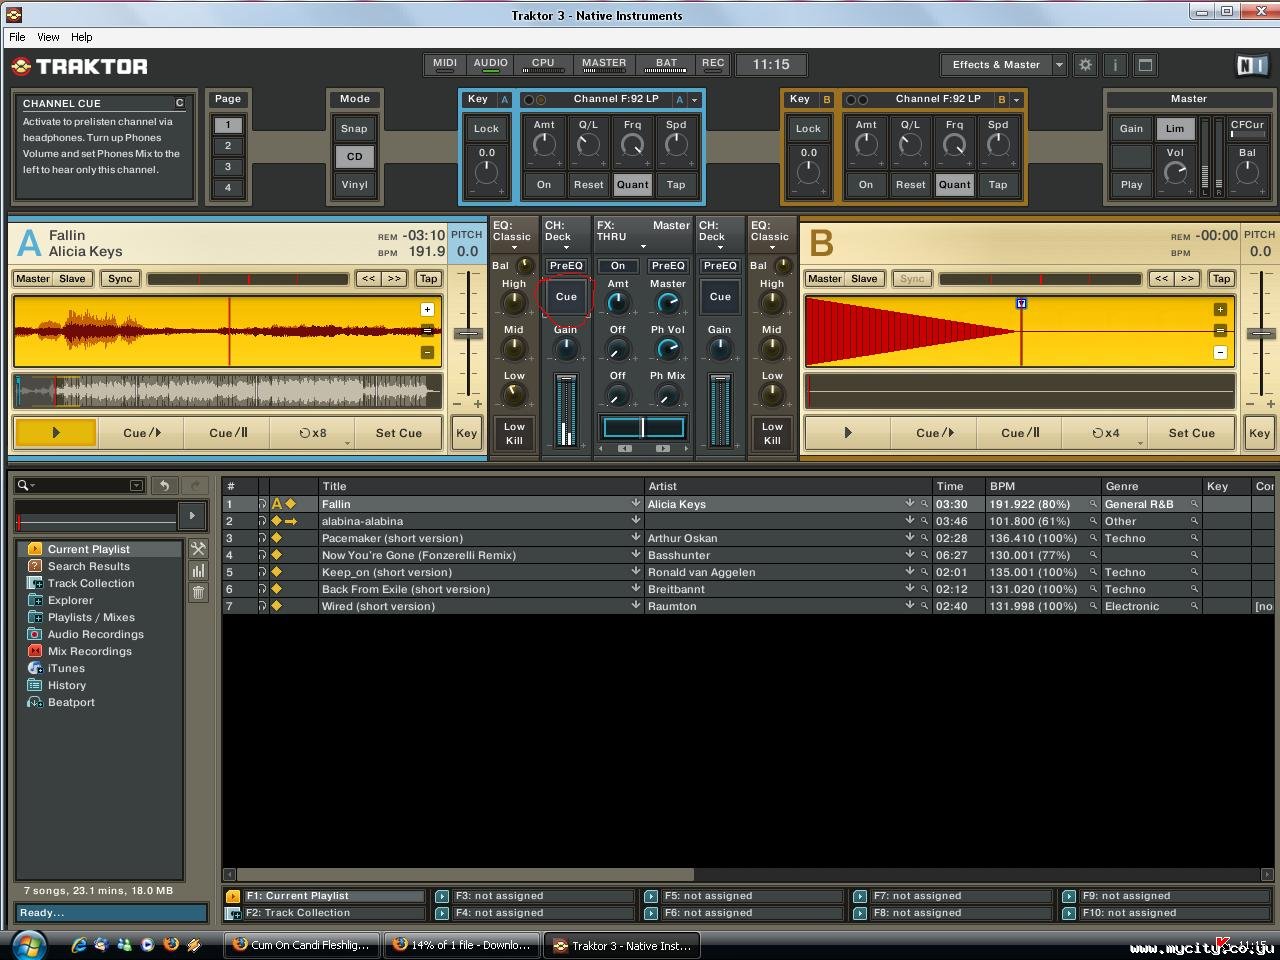Screen dimensions: 1280x960
Task: Toggle Deck A channel Cue prelisten
Action: pos(566,297)
